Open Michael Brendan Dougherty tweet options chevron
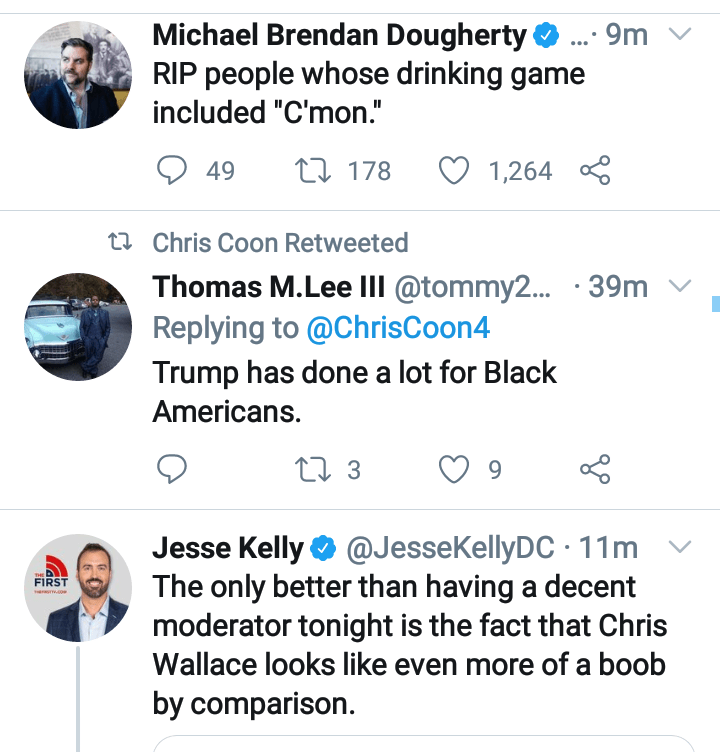The height and width of the screenshot is (752, 720). click(x=680, y=36)
